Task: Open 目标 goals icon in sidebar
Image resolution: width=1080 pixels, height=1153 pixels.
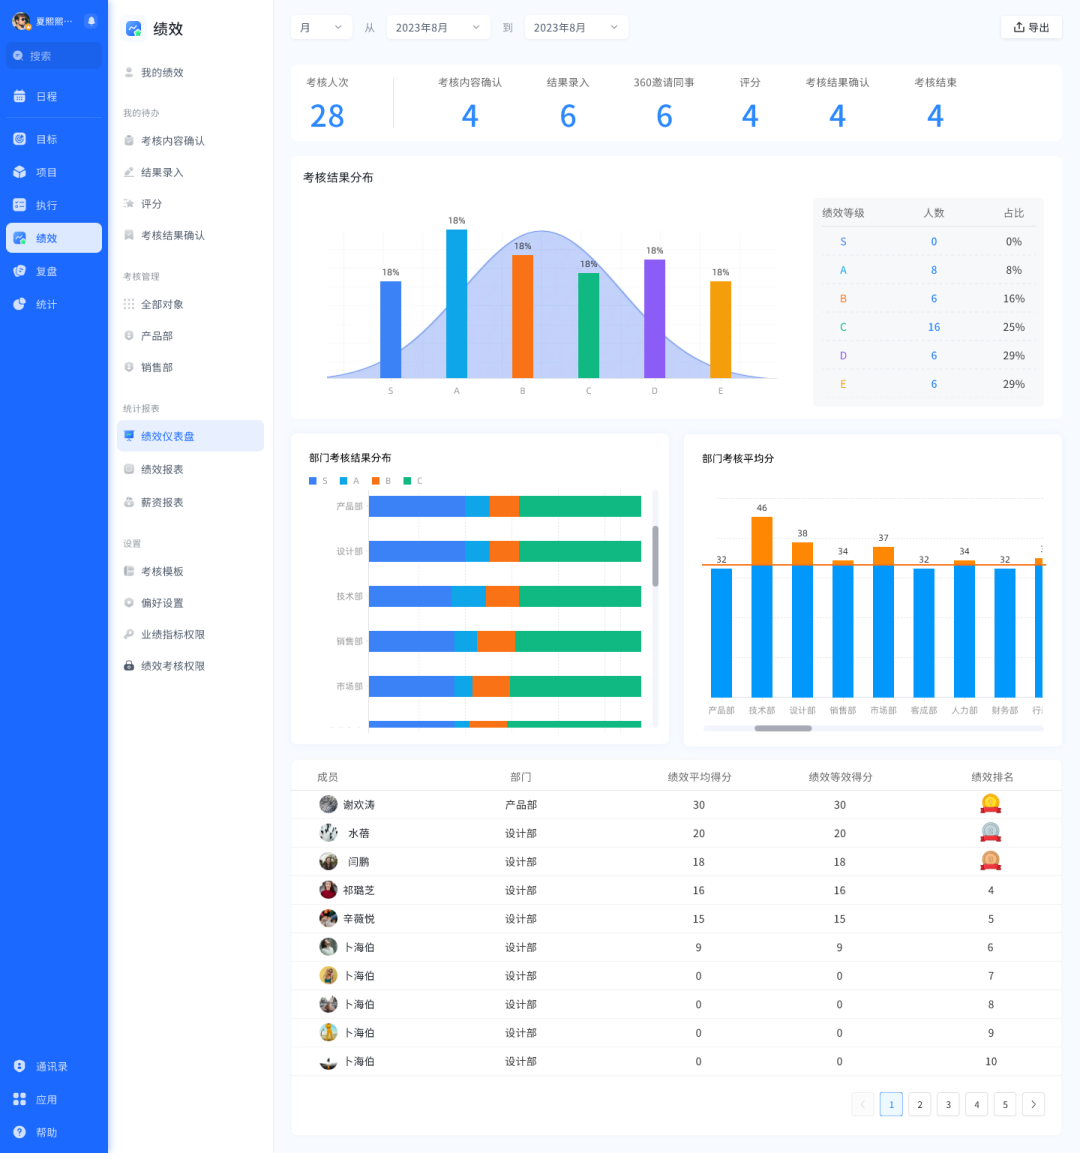Action: click(20, 139)
